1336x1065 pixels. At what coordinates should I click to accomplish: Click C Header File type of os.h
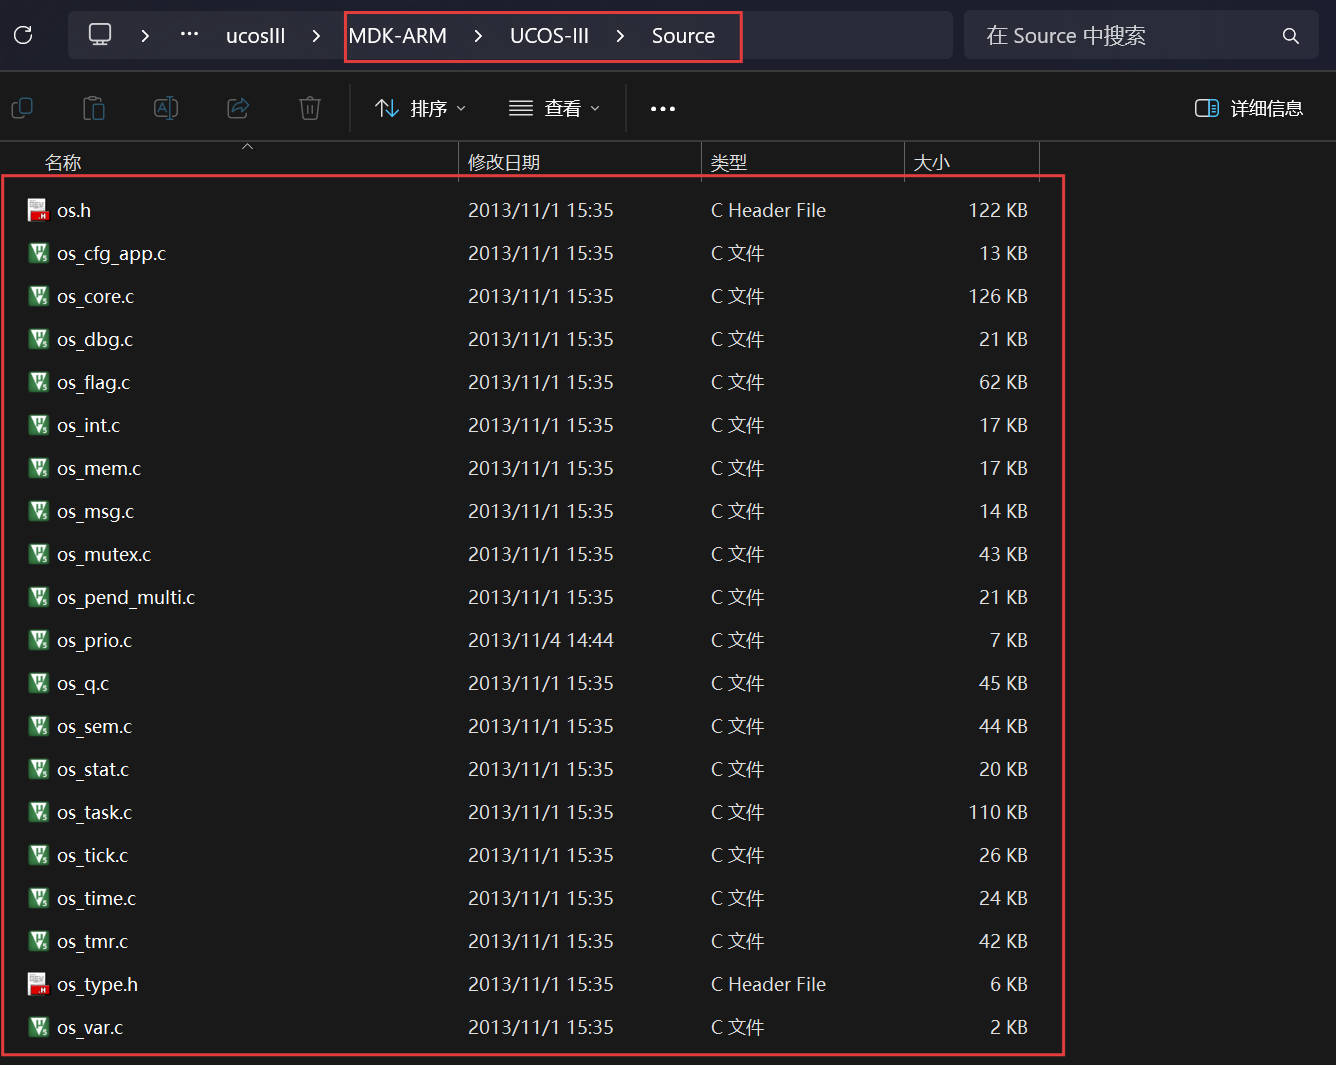pos(768,210)
